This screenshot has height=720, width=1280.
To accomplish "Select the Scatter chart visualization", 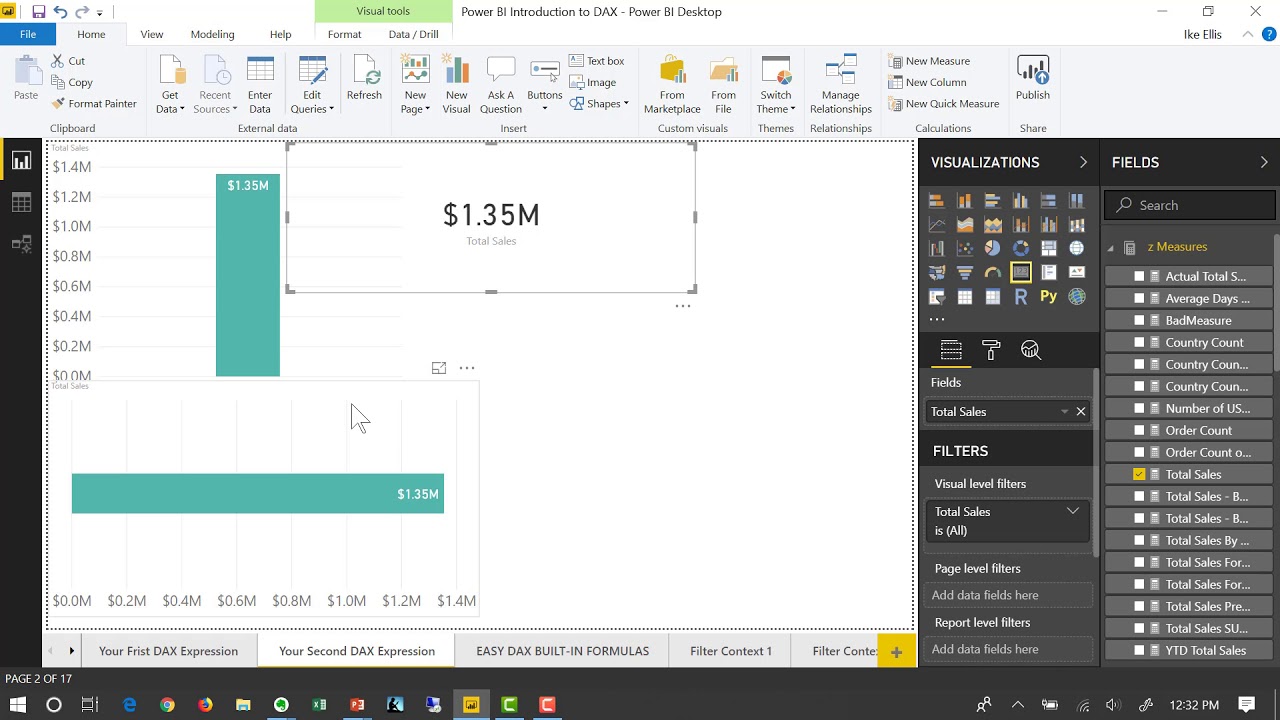I will pyautogui.click(x=965, y=248).
